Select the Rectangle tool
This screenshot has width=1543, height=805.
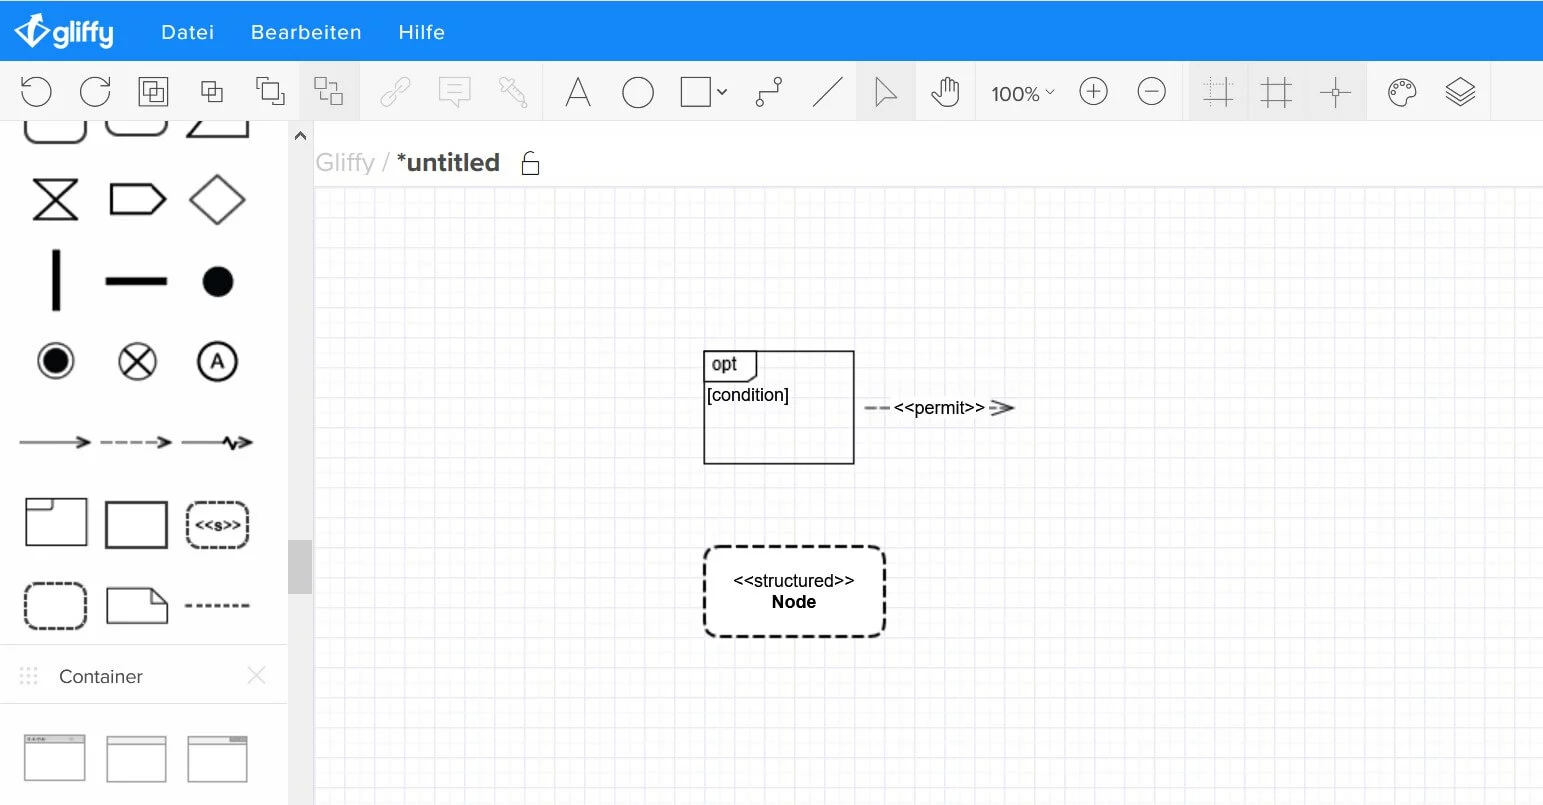(x=695, y=92)
